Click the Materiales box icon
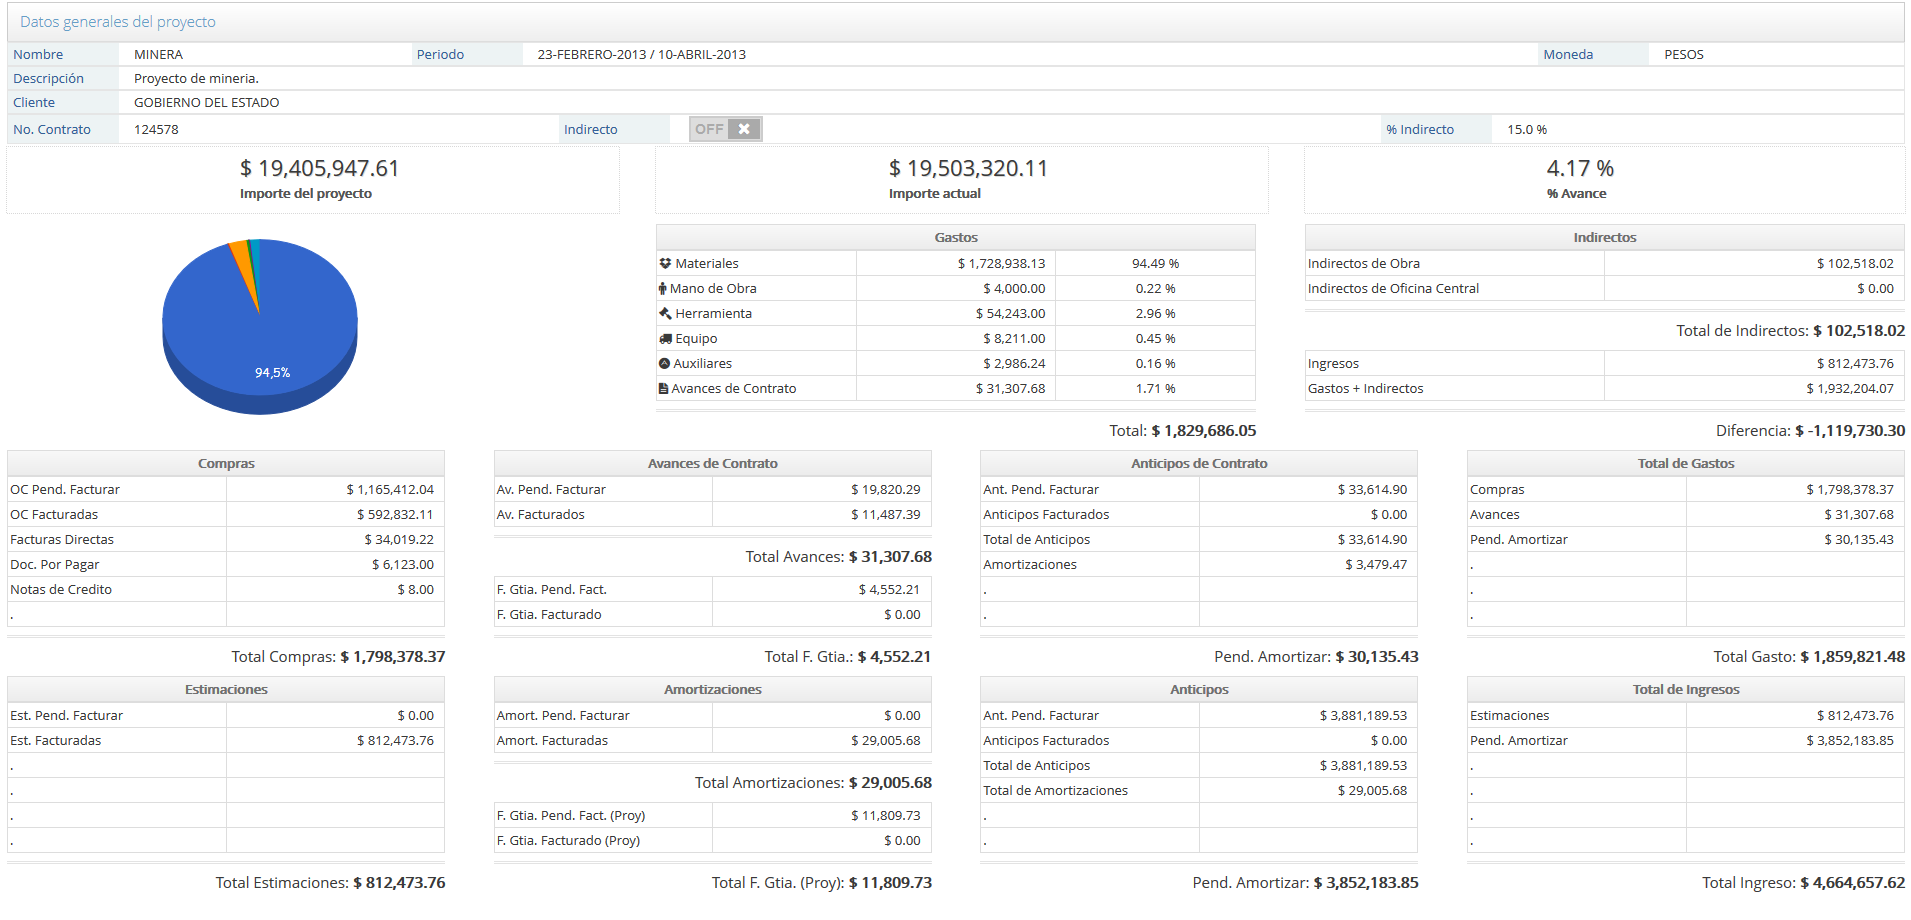Screen dimensions: 1911x920 [665, 264]
